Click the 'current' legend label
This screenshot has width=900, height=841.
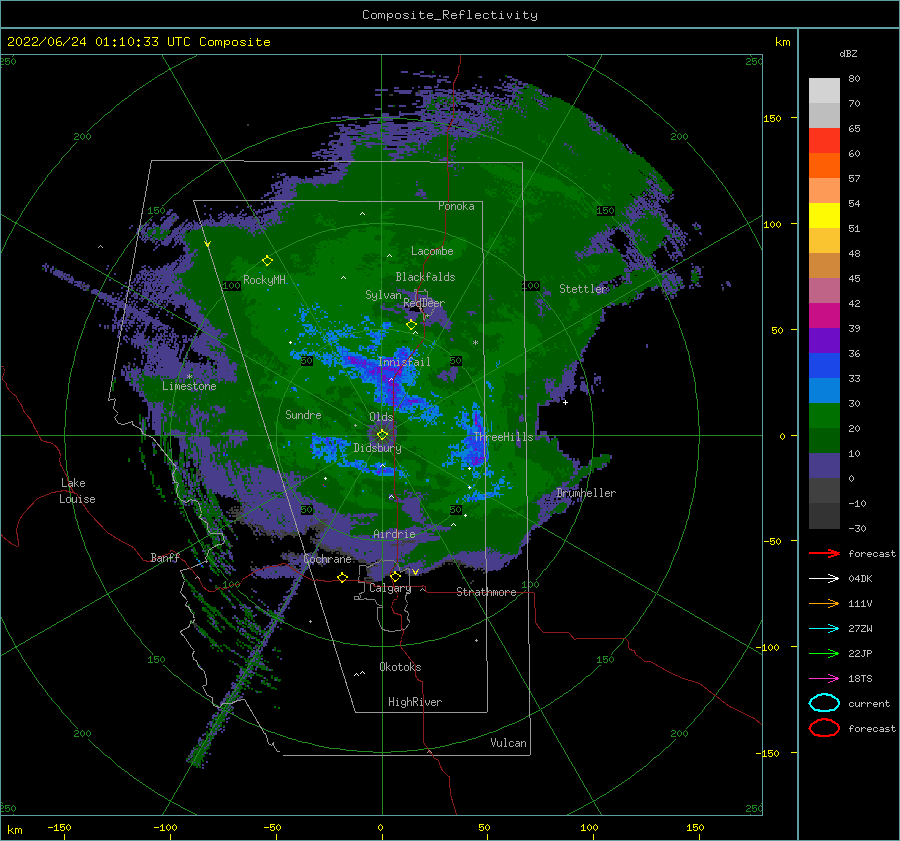click(x=869, y=704)
